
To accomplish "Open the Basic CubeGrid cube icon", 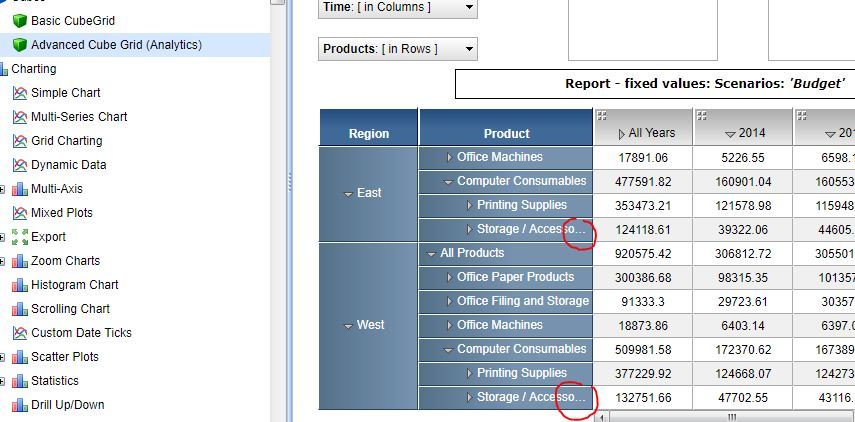I will pos(20,21).
